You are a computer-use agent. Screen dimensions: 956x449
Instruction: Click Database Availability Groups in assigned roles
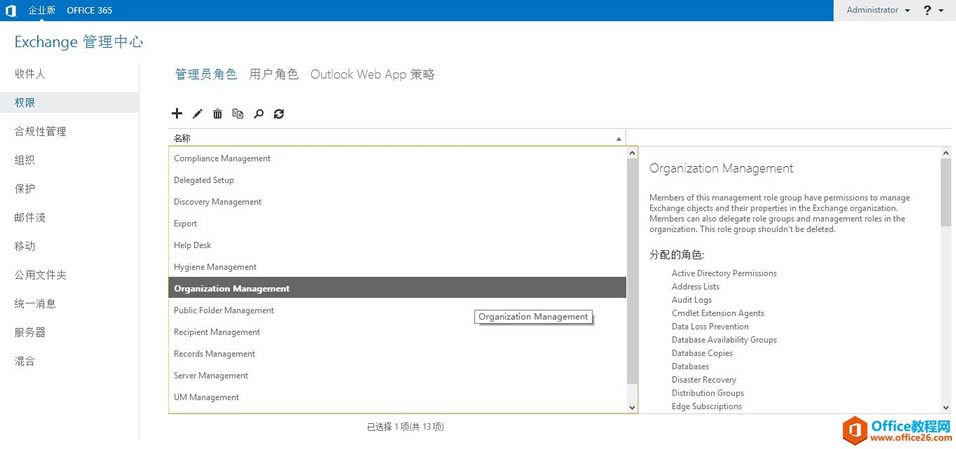point(724,340)
